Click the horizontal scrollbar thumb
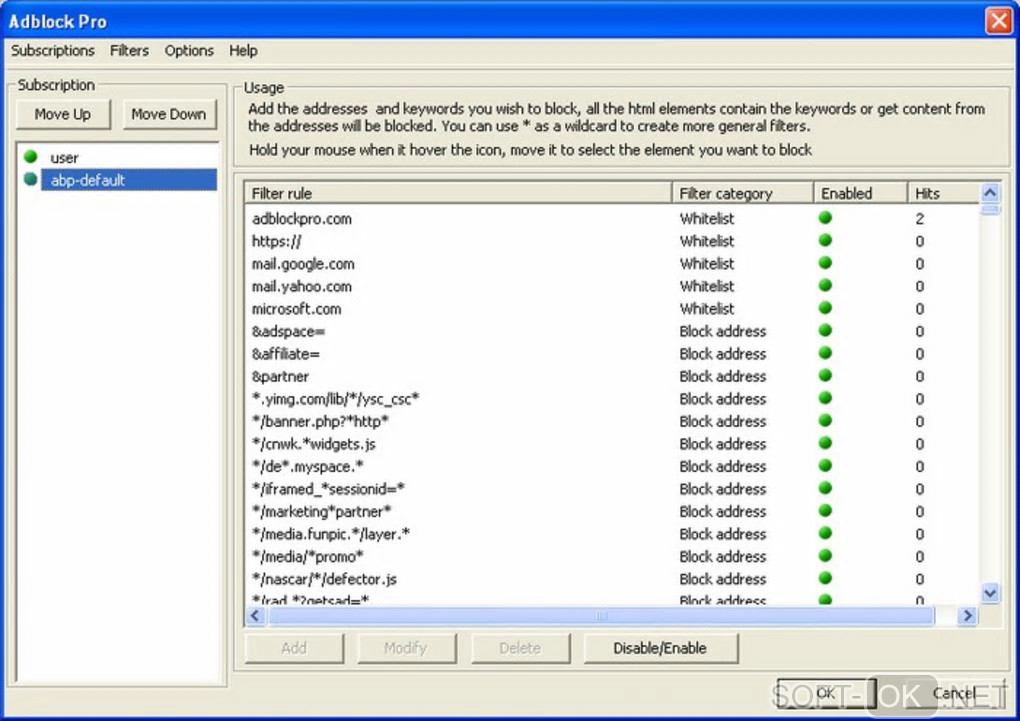 point(601,616)
